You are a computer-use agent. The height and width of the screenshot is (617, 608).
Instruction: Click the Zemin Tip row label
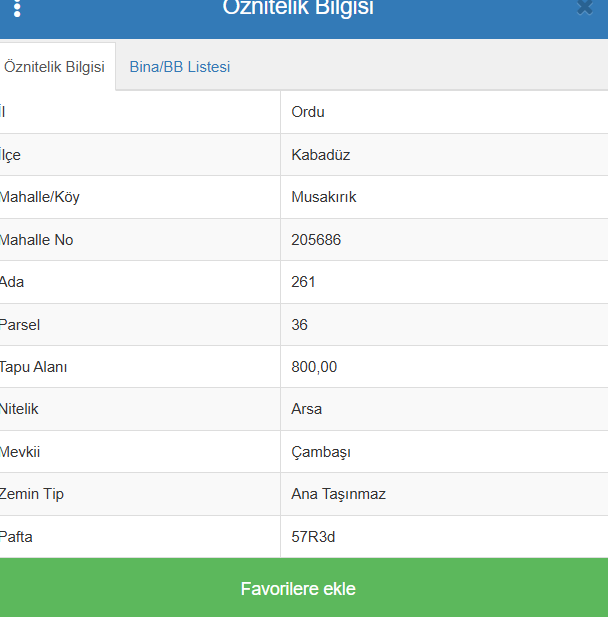pyautogui.click(x=32, y=494)
